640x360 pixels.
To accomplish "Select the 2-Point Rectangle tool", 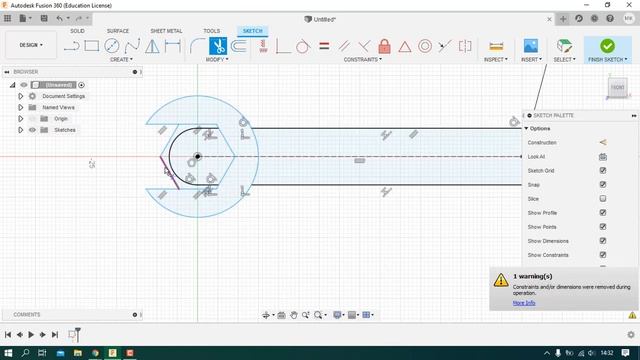I will tap(91, 46).
